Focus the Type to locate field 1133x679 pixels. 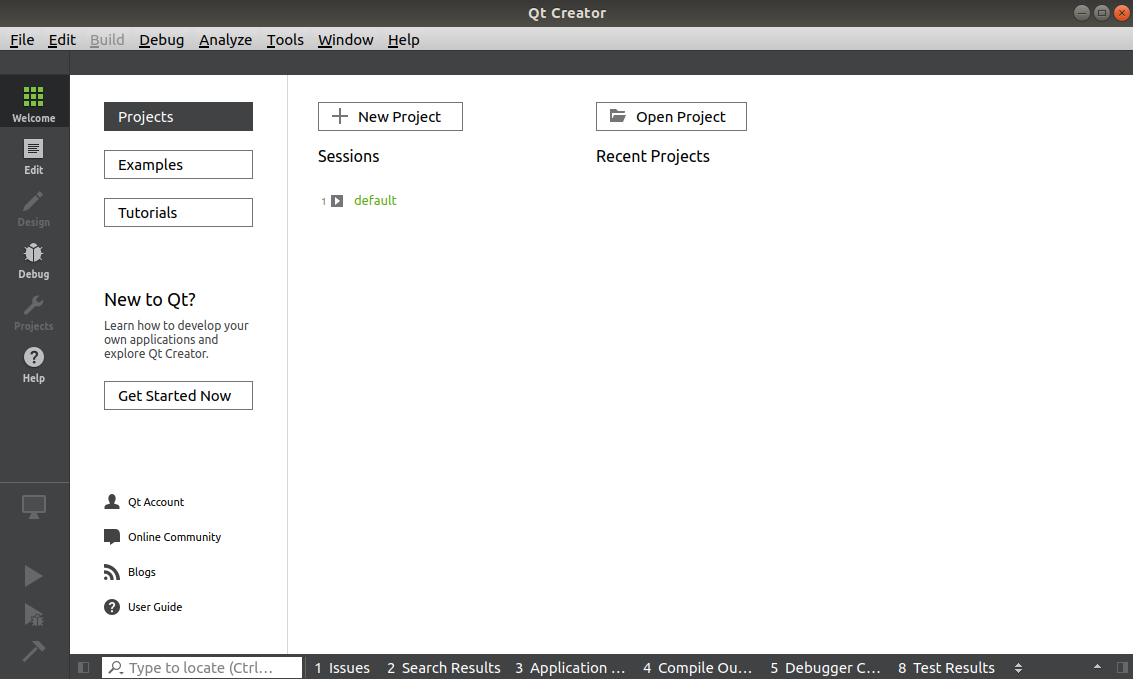pos(202,667)
